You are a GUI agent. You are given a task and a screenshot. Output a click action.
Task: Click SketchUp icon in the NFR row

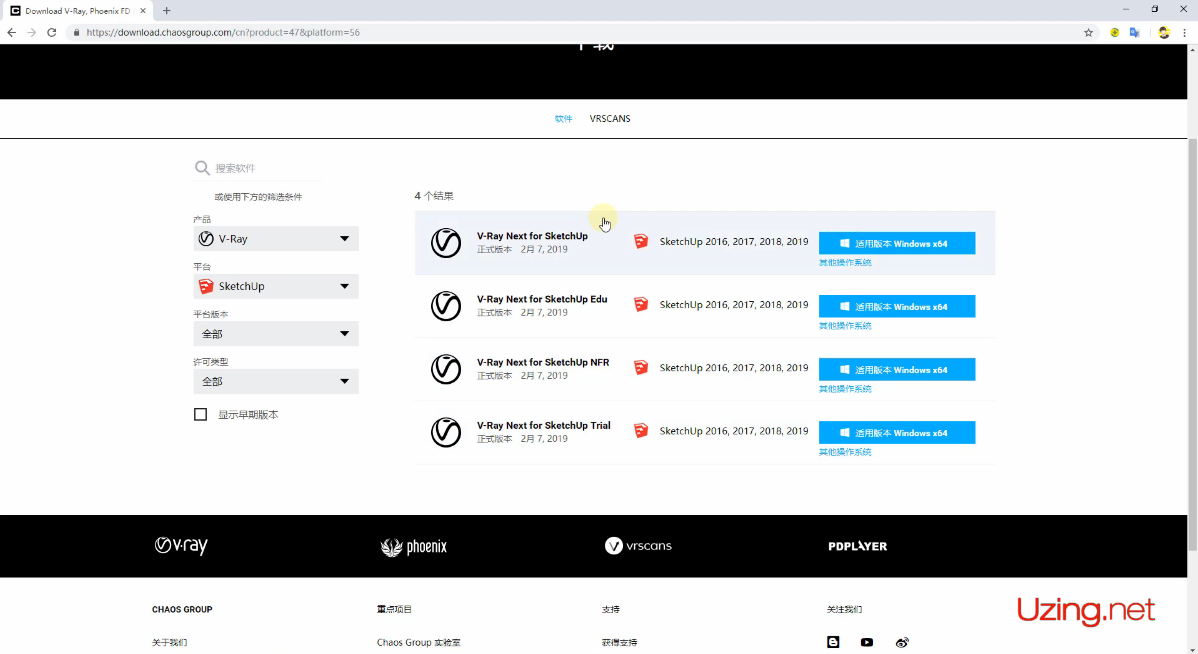pos(640,367)
